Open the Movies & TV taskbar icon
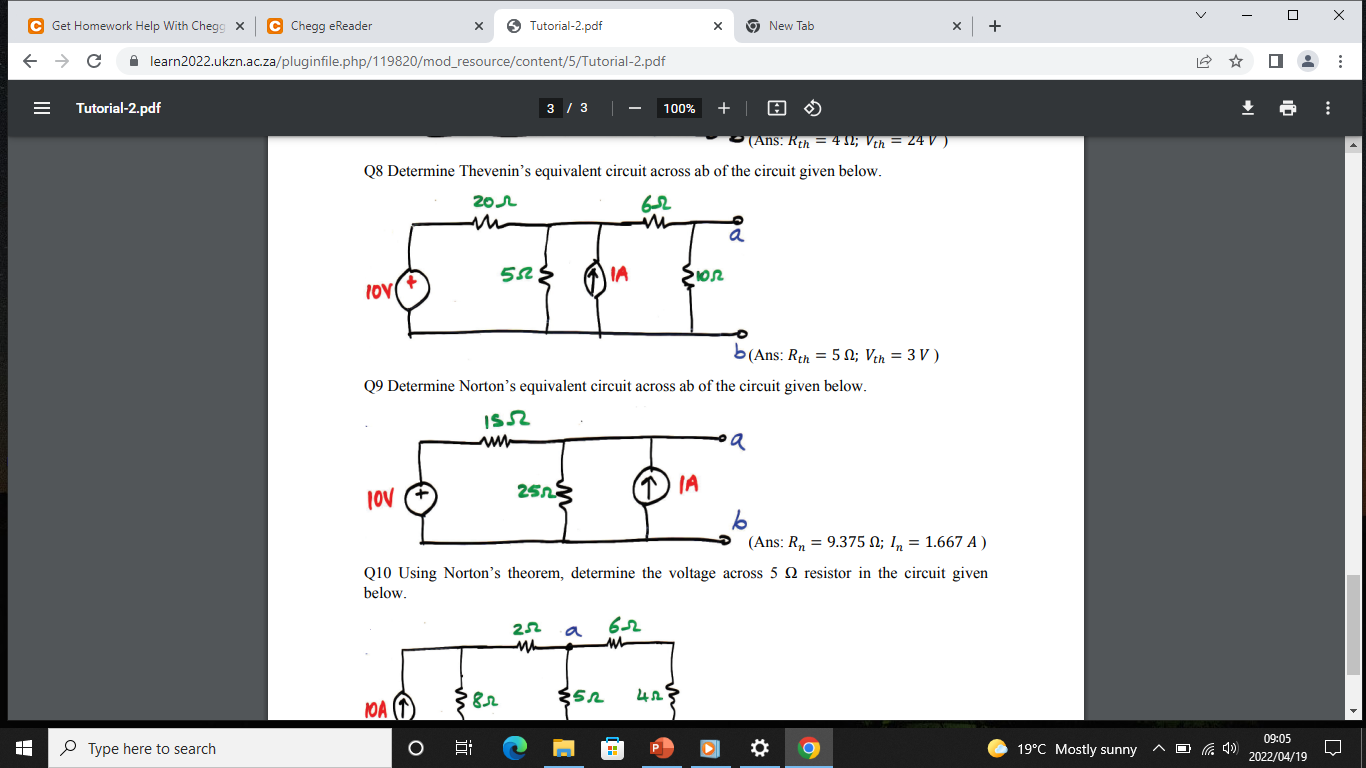Viewport: 1366px width, 768px height. [710, 748]
